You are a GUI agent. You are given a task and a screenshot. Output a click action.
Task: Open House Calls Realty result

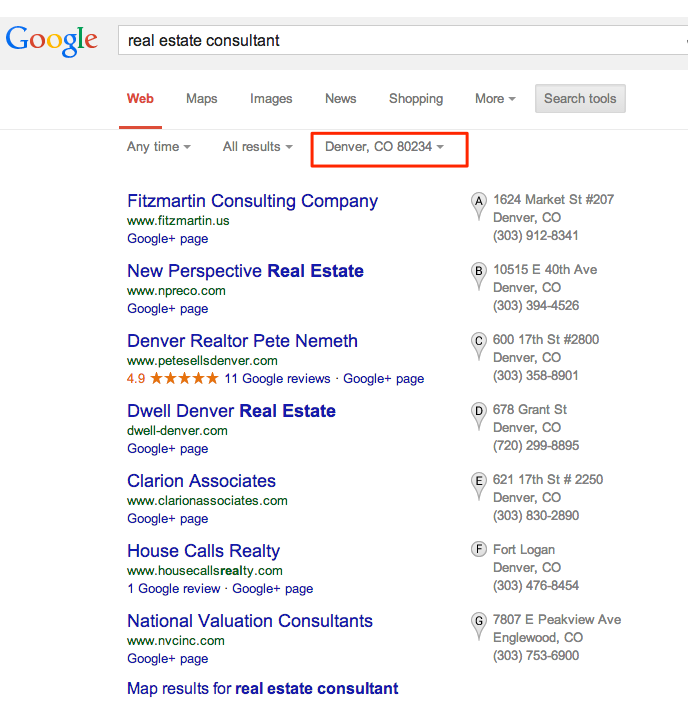(203, 551)
